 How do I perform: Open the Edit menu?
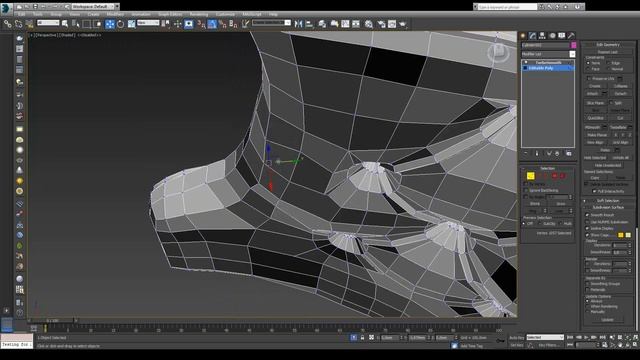(x=21, y=14)
